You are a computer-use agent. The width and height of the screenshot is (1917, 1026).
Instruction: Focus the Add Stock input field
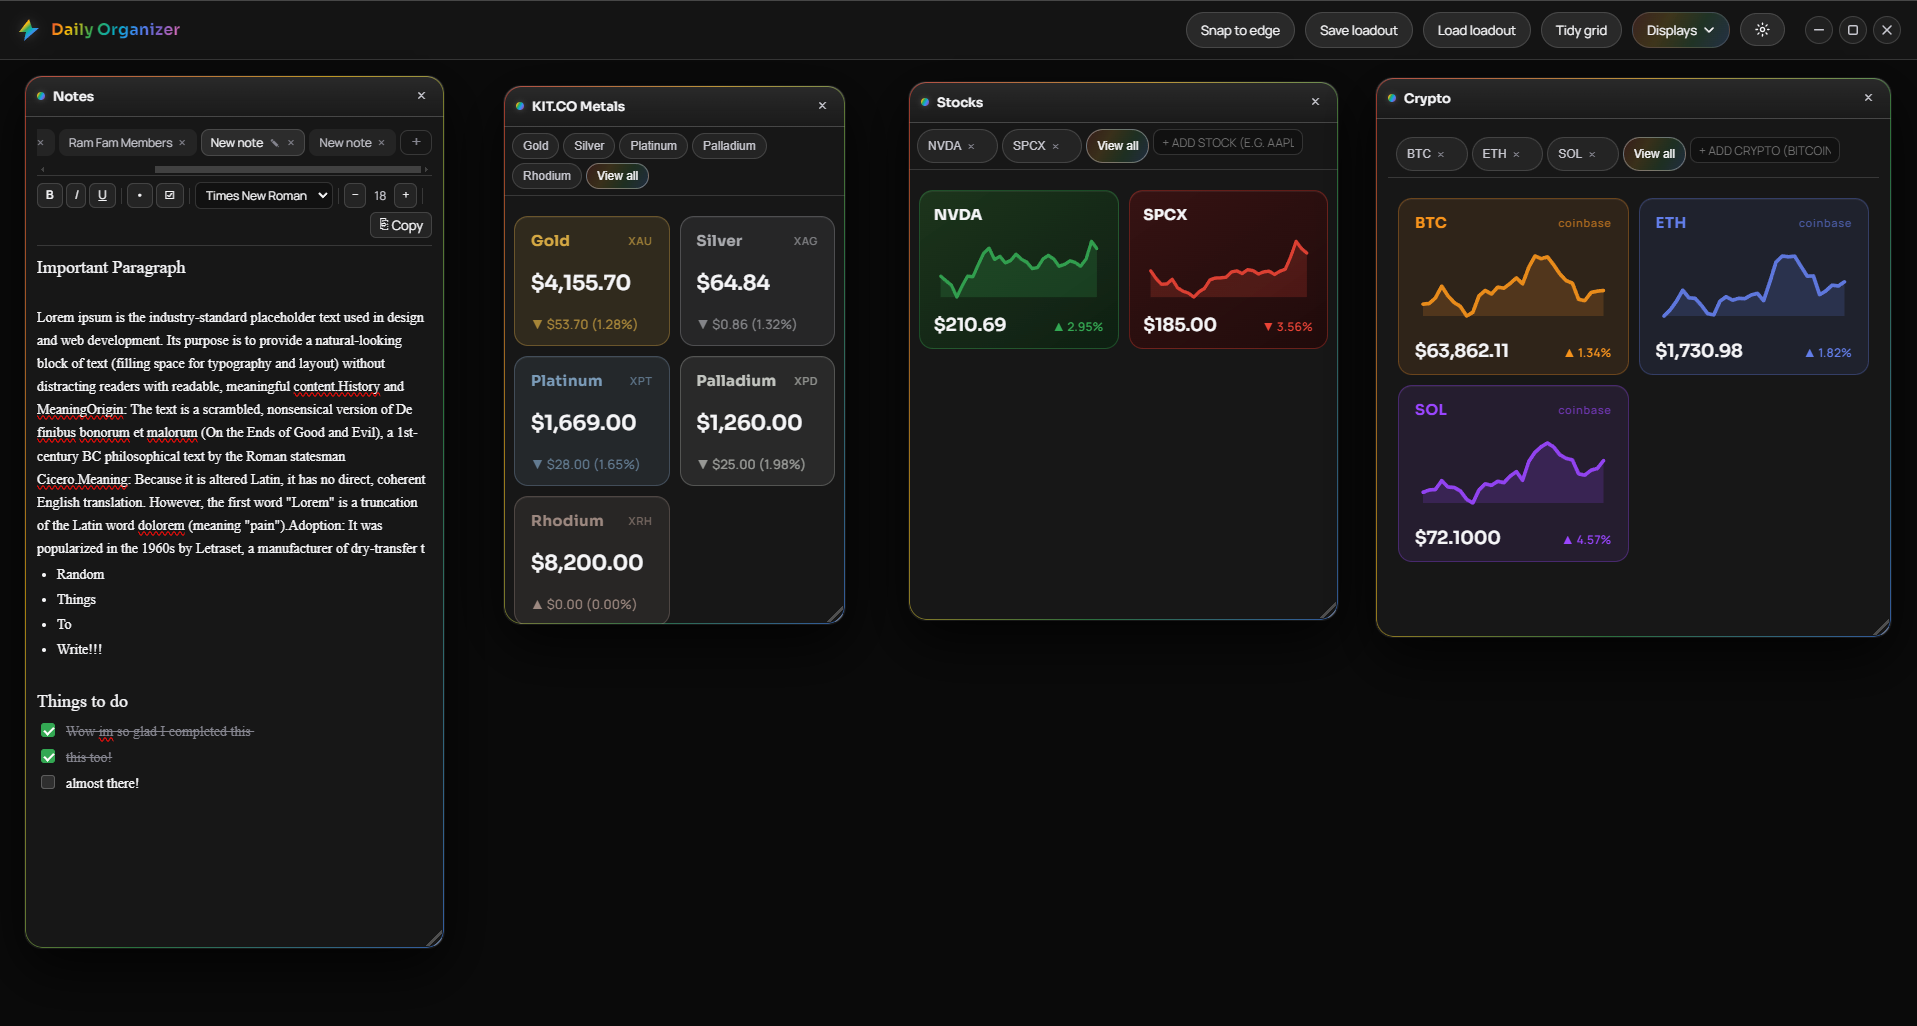[1228, 143]
